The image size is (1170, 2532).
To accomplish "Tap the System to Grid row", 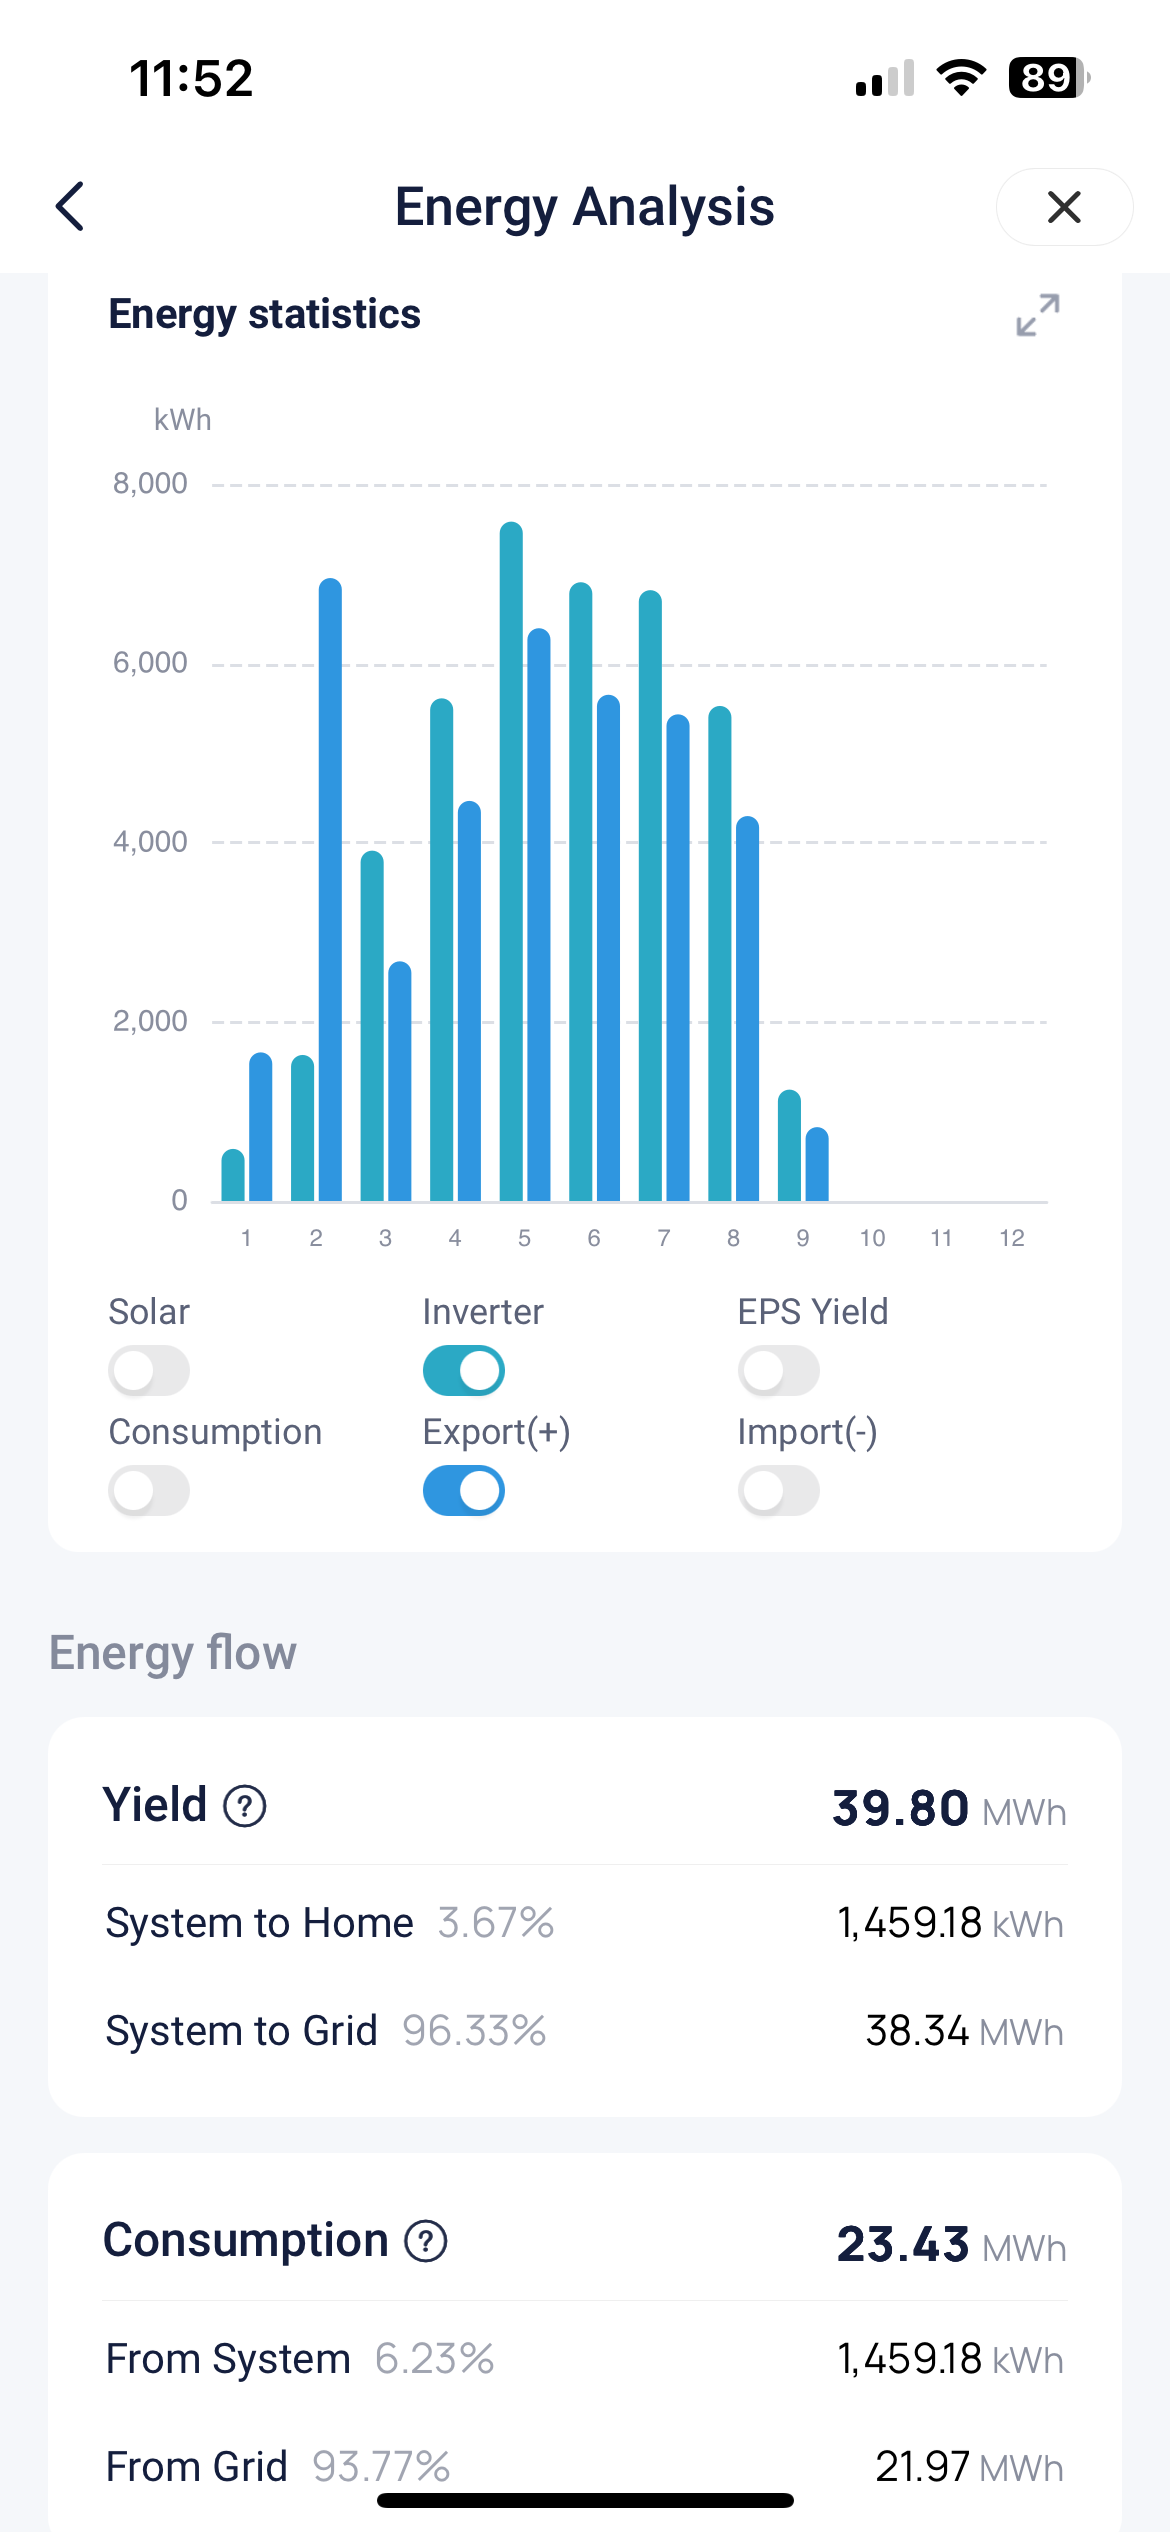I will click(585, 2031).
